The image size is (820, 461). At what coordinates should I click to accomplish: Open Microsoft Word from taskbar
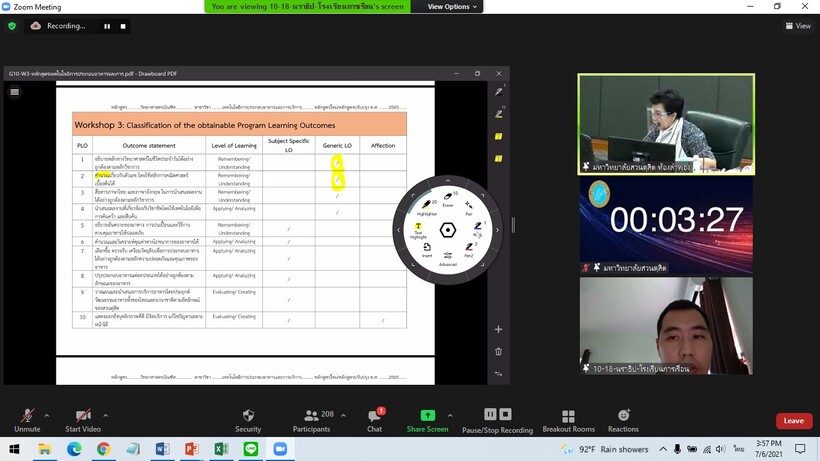(x=162, y=449)
